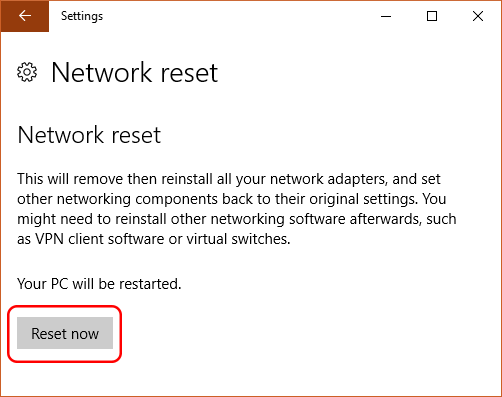
Task: Click 'Your PC will be restarted.' text
Action: (99, 284)
